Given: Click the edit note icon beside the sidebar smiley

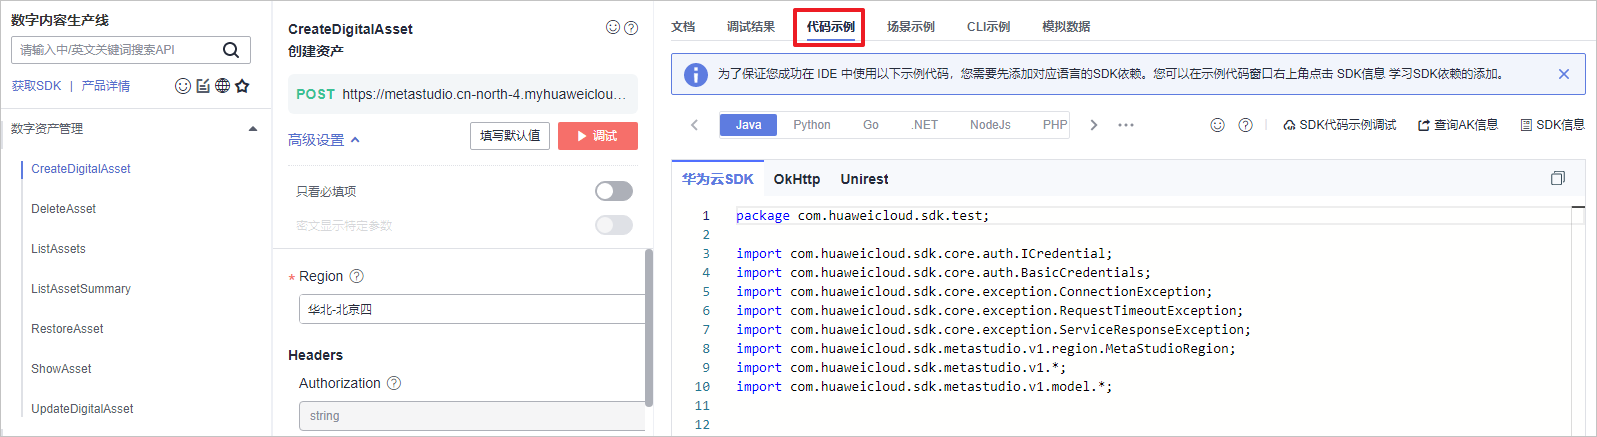Looking at the screenshot, I should coord(203,86).
